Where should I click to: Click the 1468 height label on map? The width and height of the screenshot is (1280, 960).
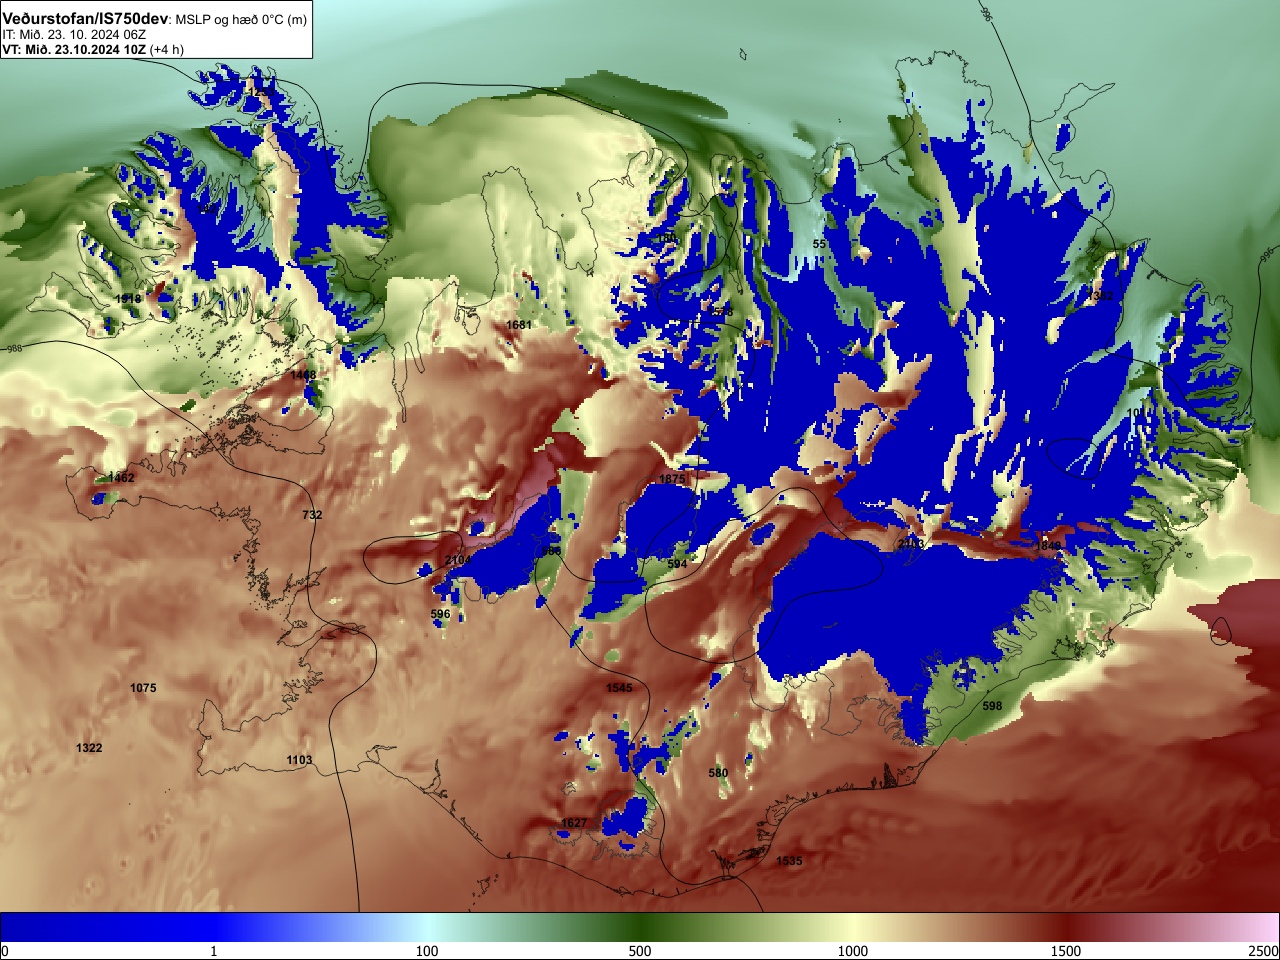point(303,375)
